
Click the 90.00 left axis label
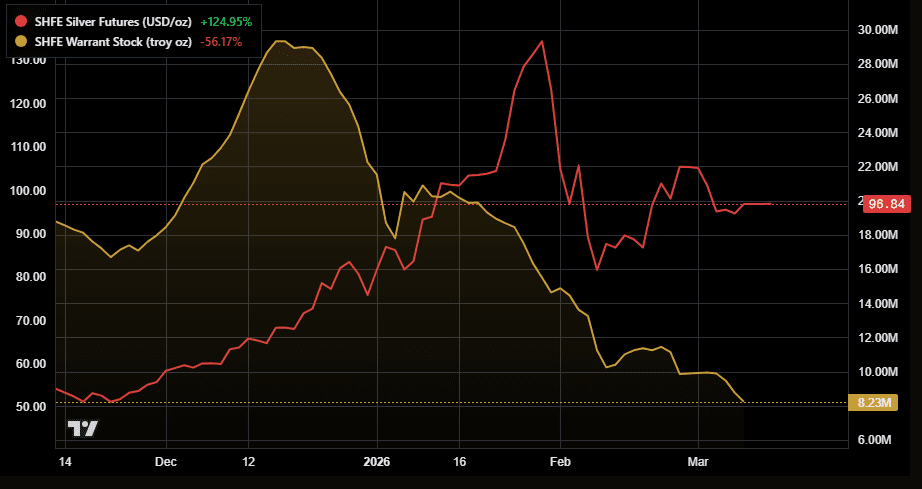[31, 233]
